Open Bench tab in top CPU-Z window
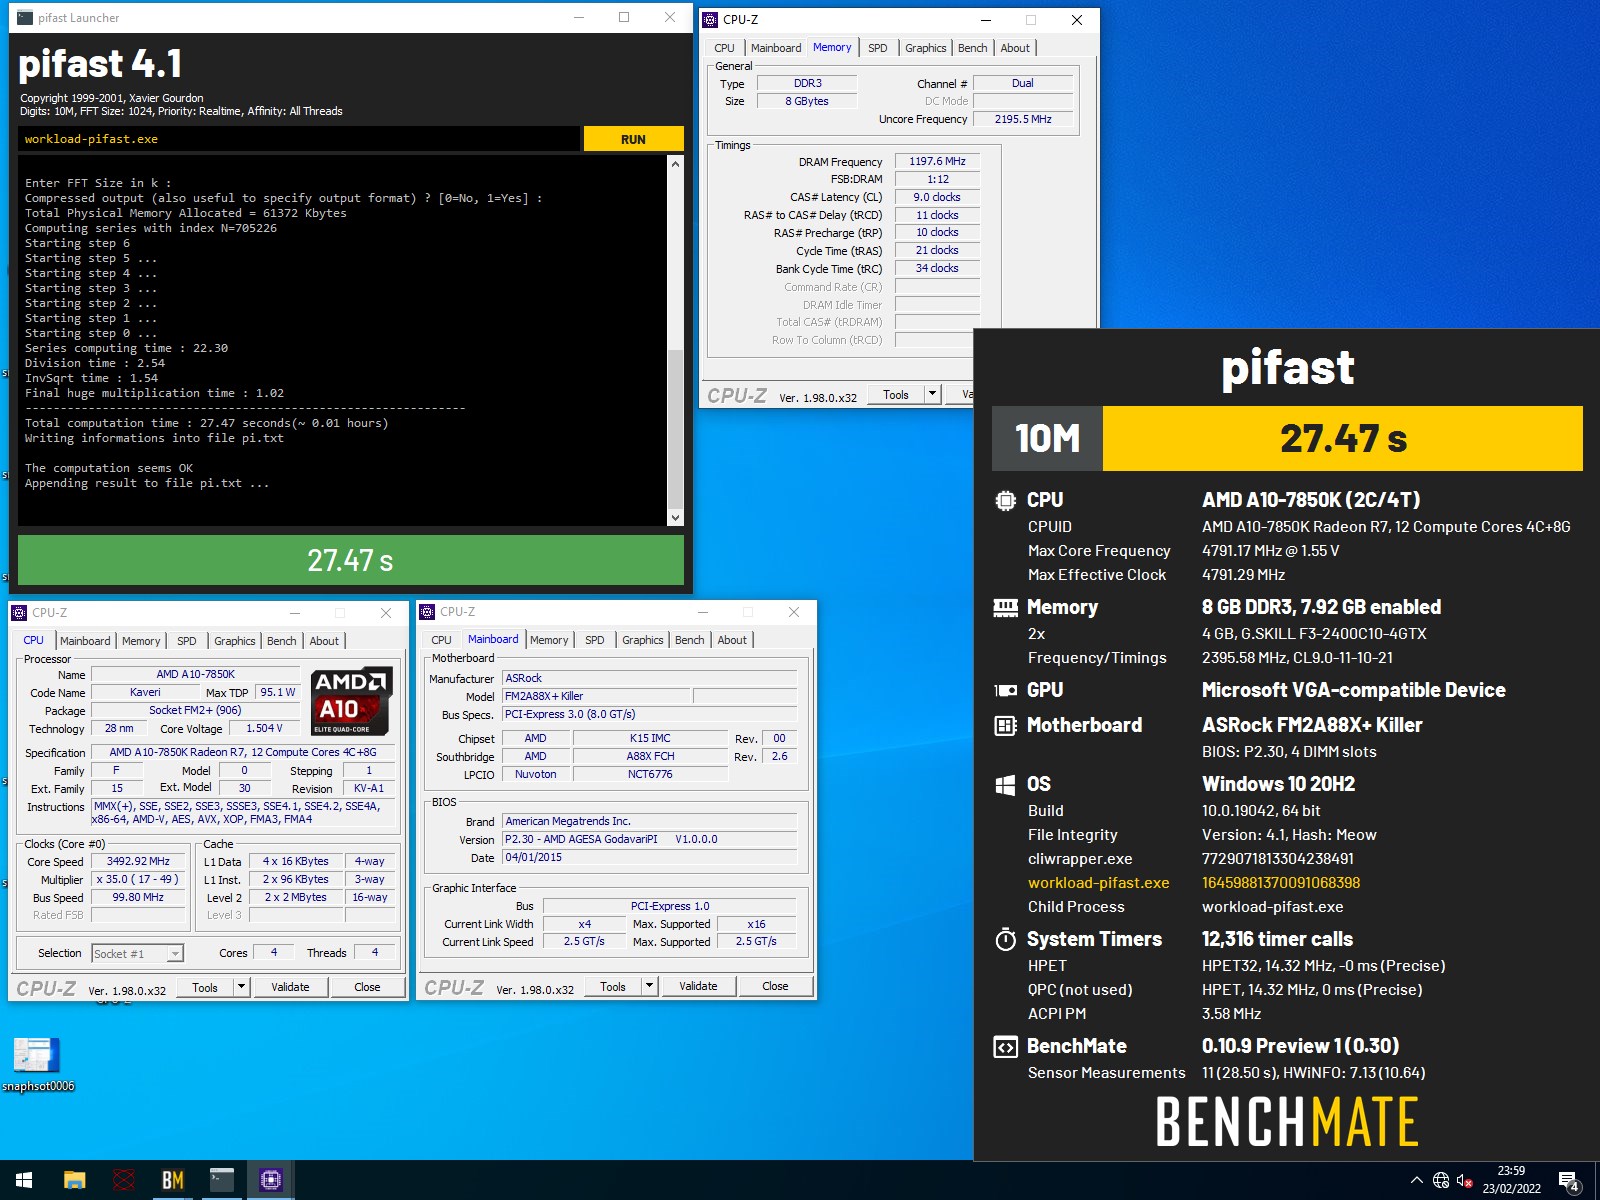Screen dimensions: 1600x1200 [x=972, y=48]
